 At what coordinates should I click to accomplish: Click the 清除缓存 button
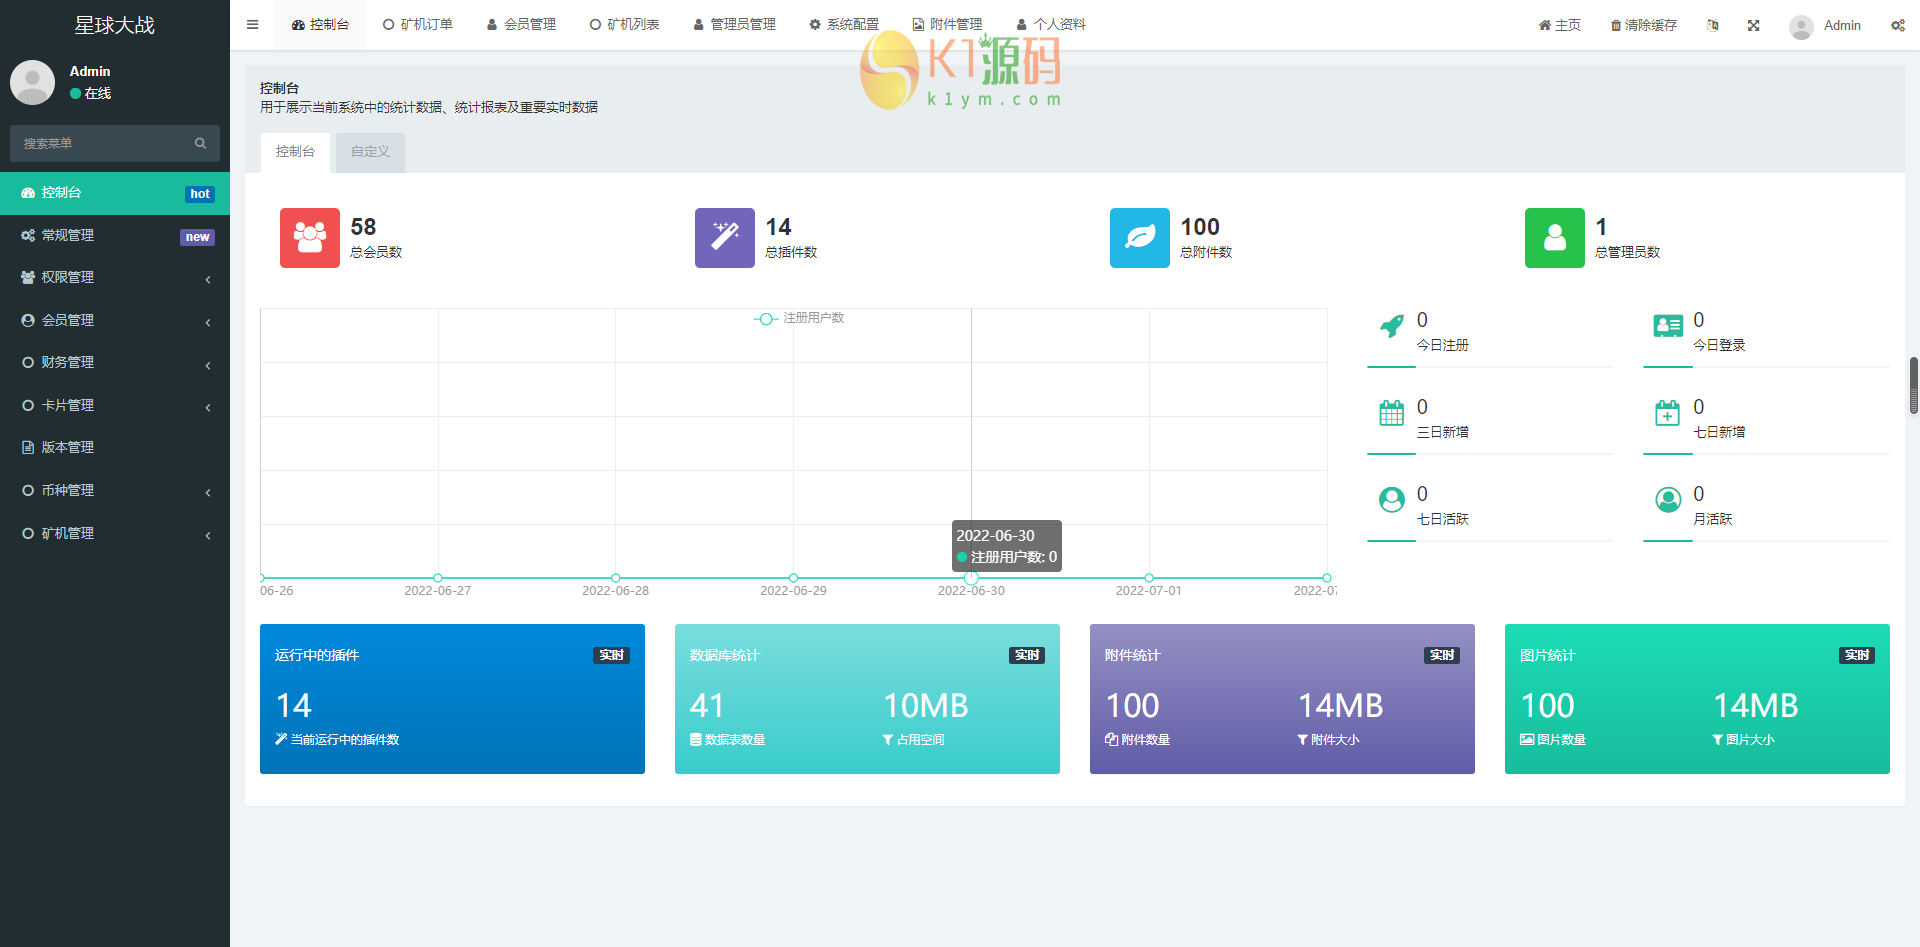(x=1643, y=25)
